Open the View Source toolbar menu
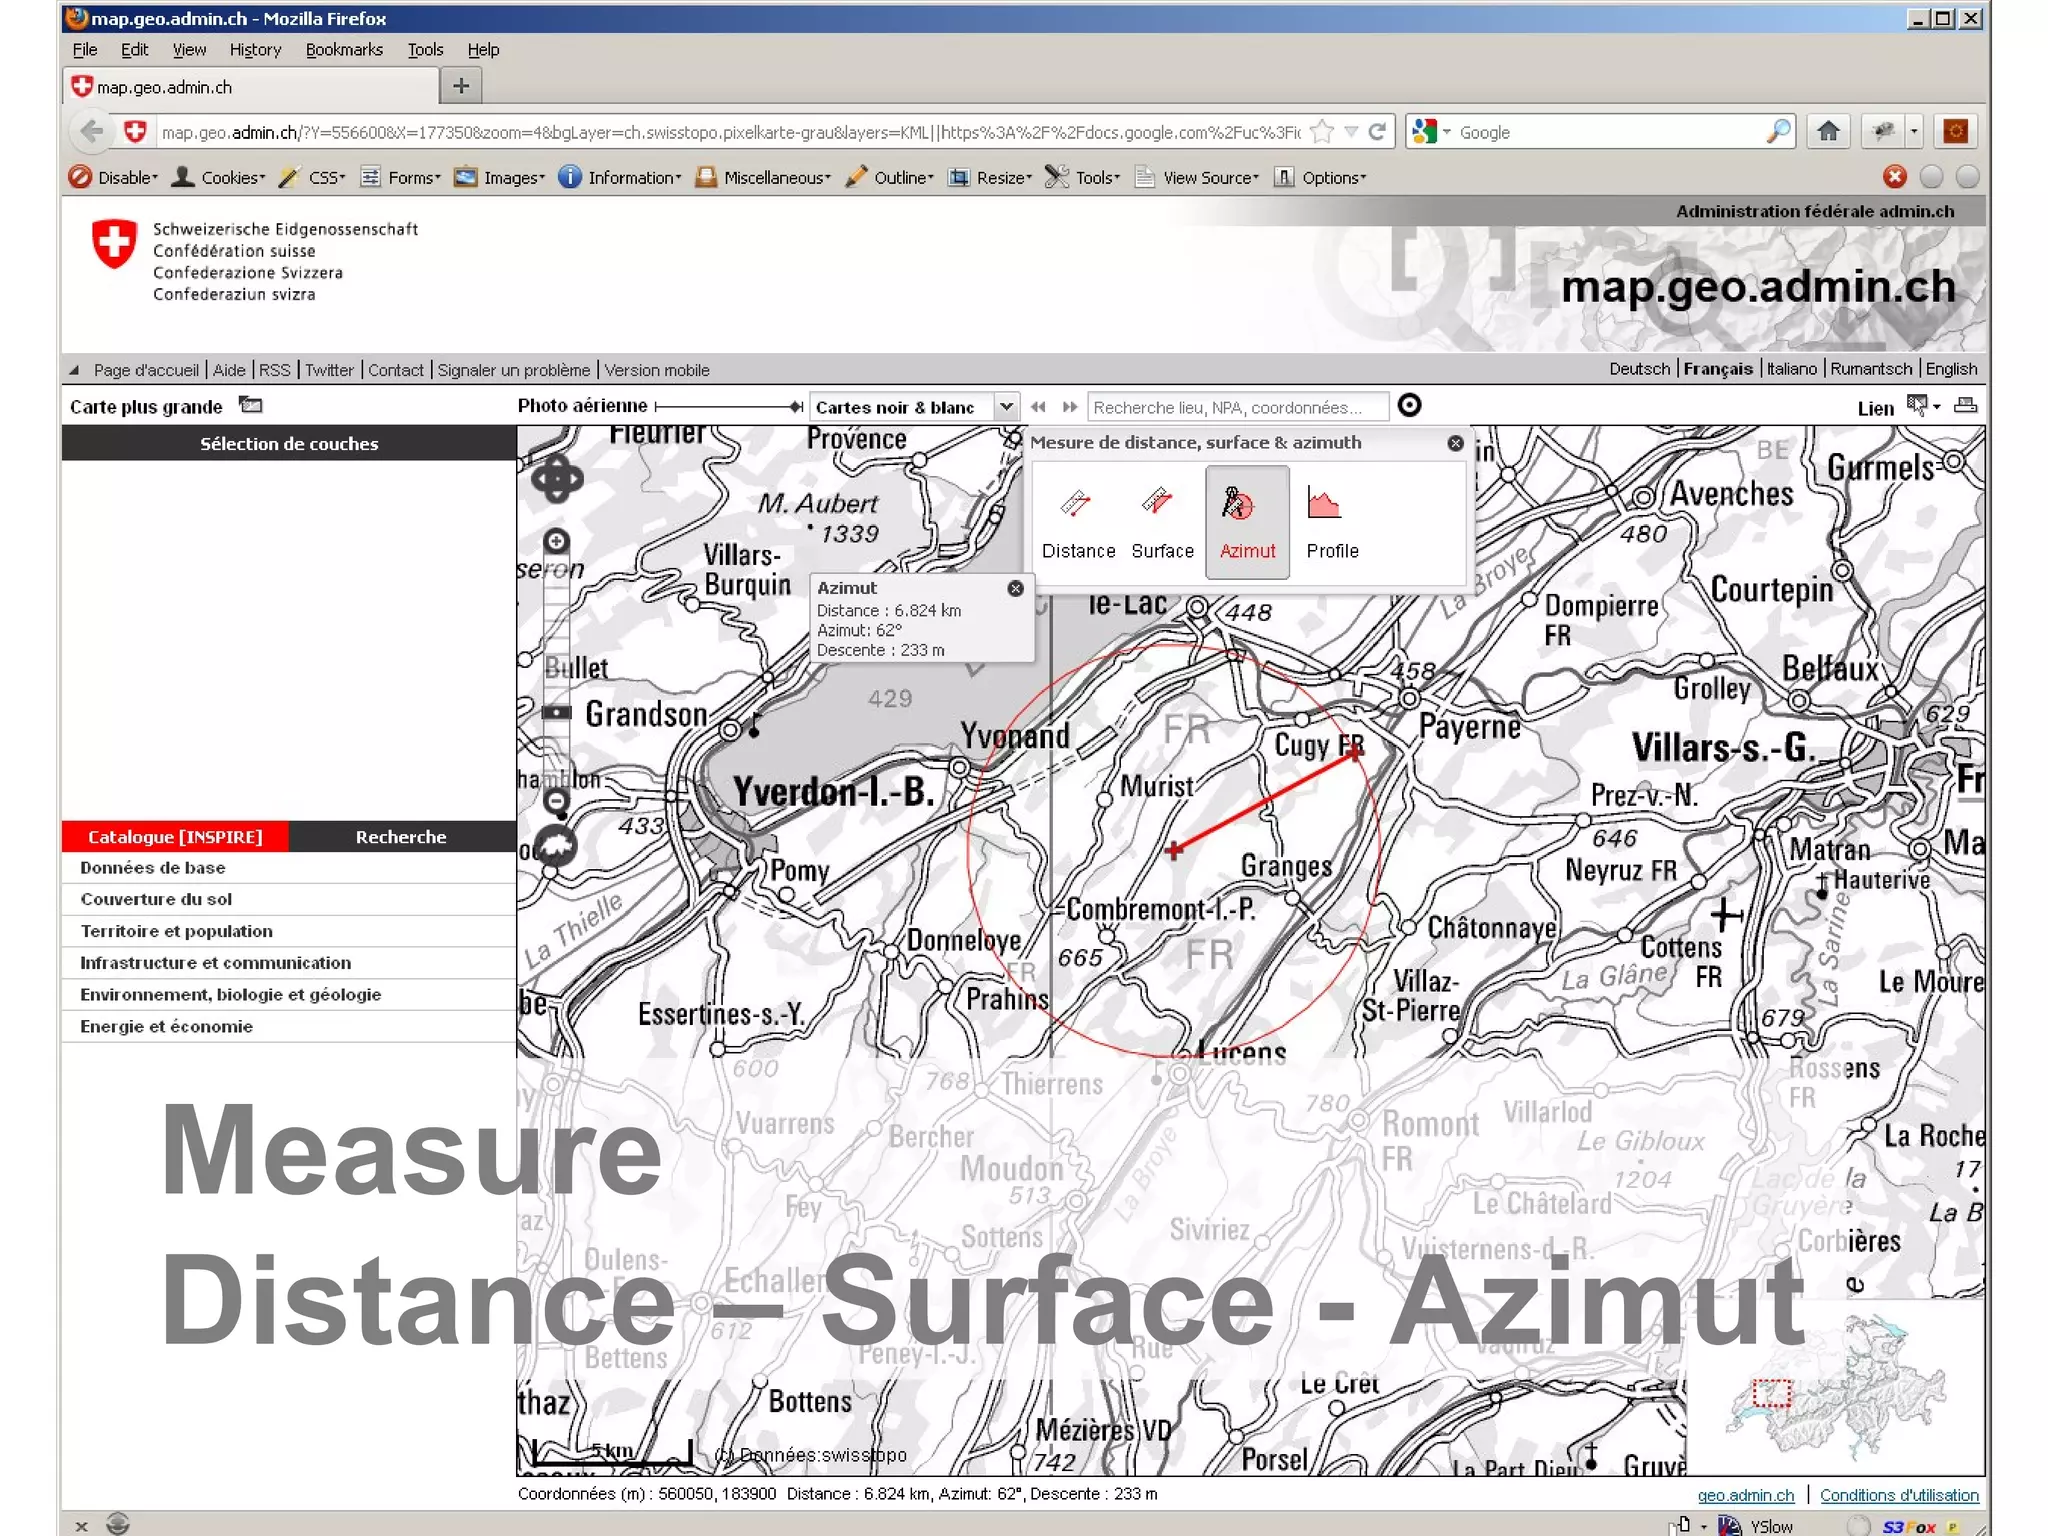Screen dimensions: 2048x1536 (1197, 177)
